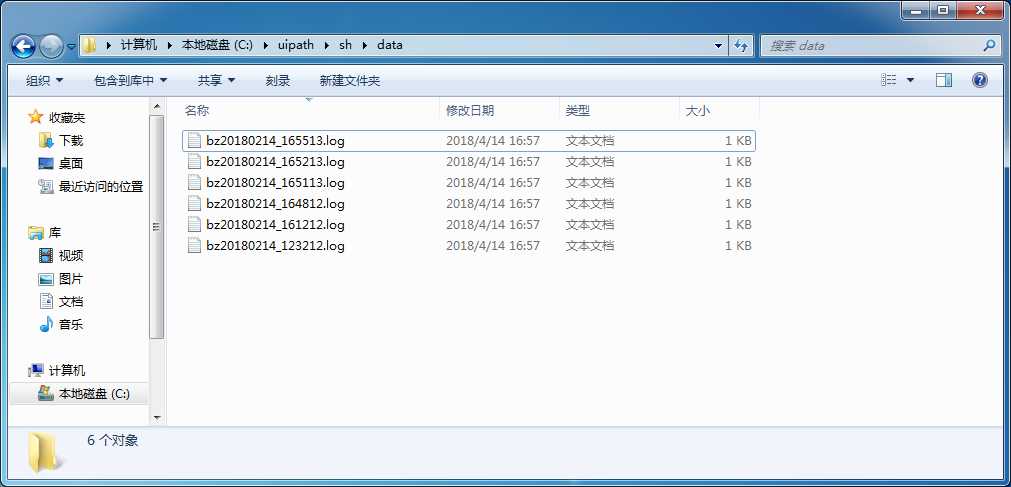Change the view with the view icon

coord(888,80)
